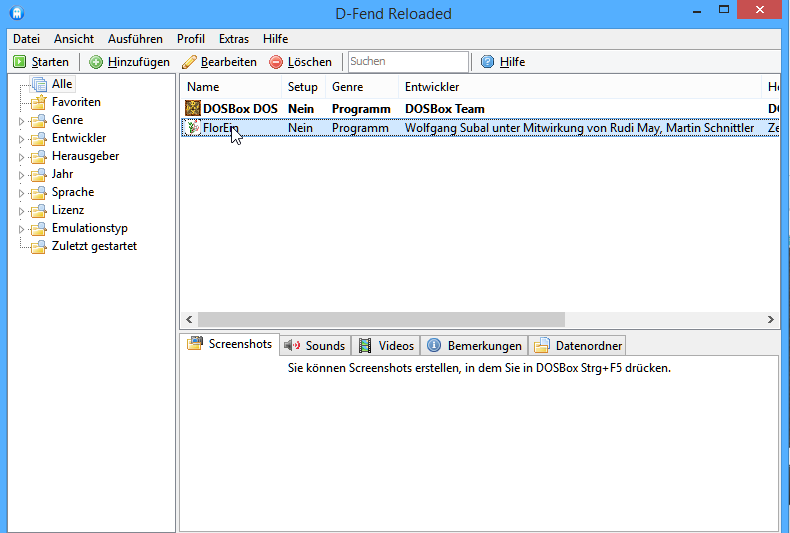Click the Screenshots tab icon

point(195,344)
